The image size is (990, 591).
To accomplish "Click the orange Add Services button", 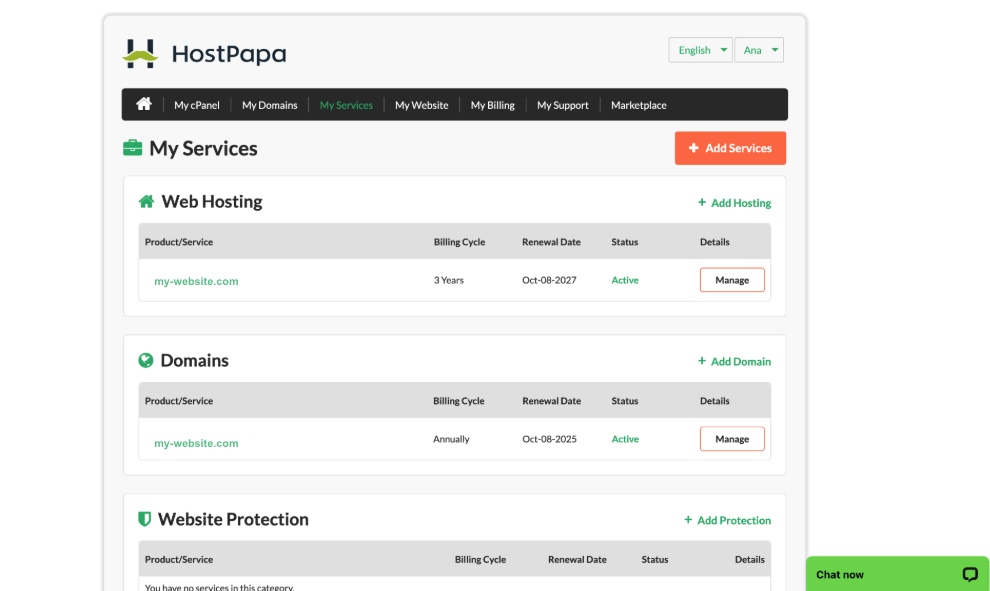I will click(x=731, y=148).
